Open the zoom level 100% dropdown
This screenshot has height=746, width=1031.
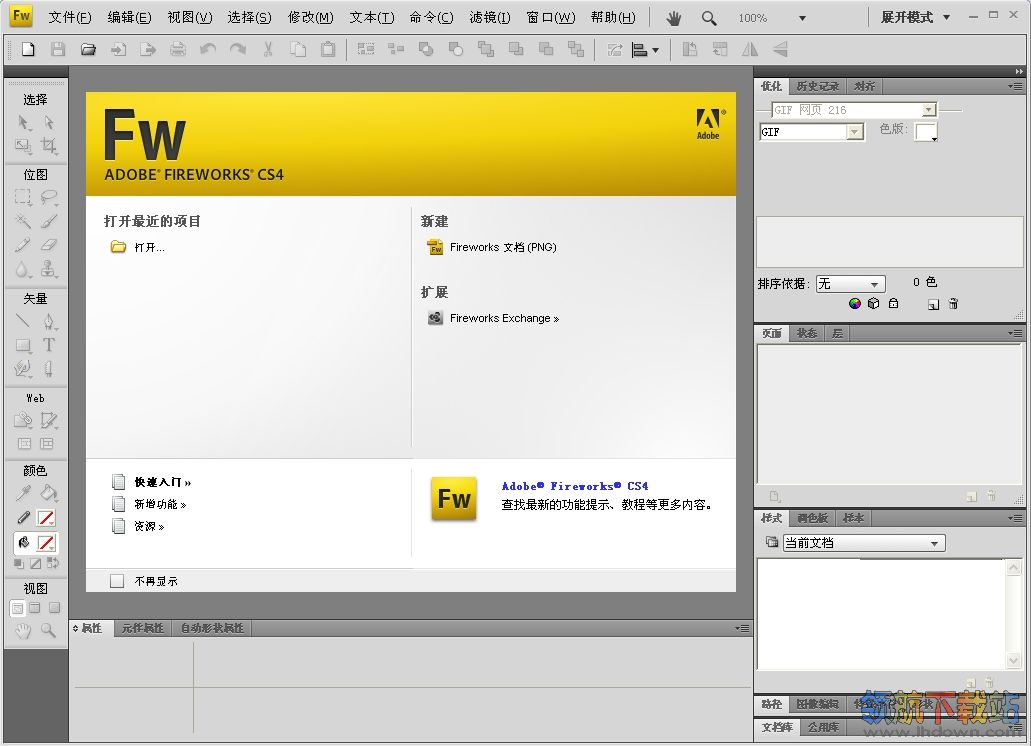click(802, 18)
